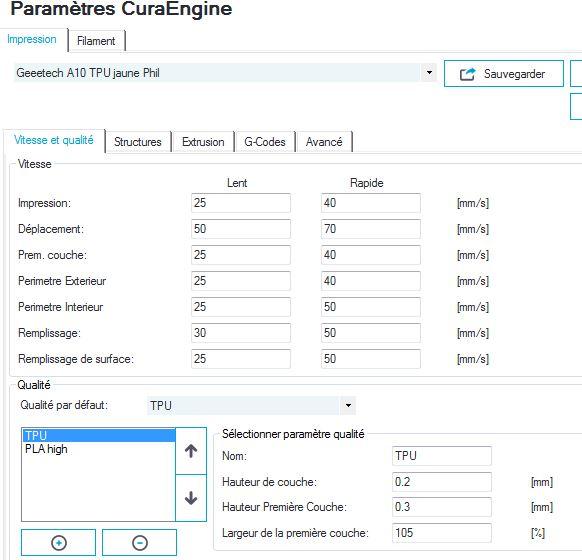Edit Perimetre Exterieur slow speed field
The image size is (582, 560).
(x=241, y=281)
